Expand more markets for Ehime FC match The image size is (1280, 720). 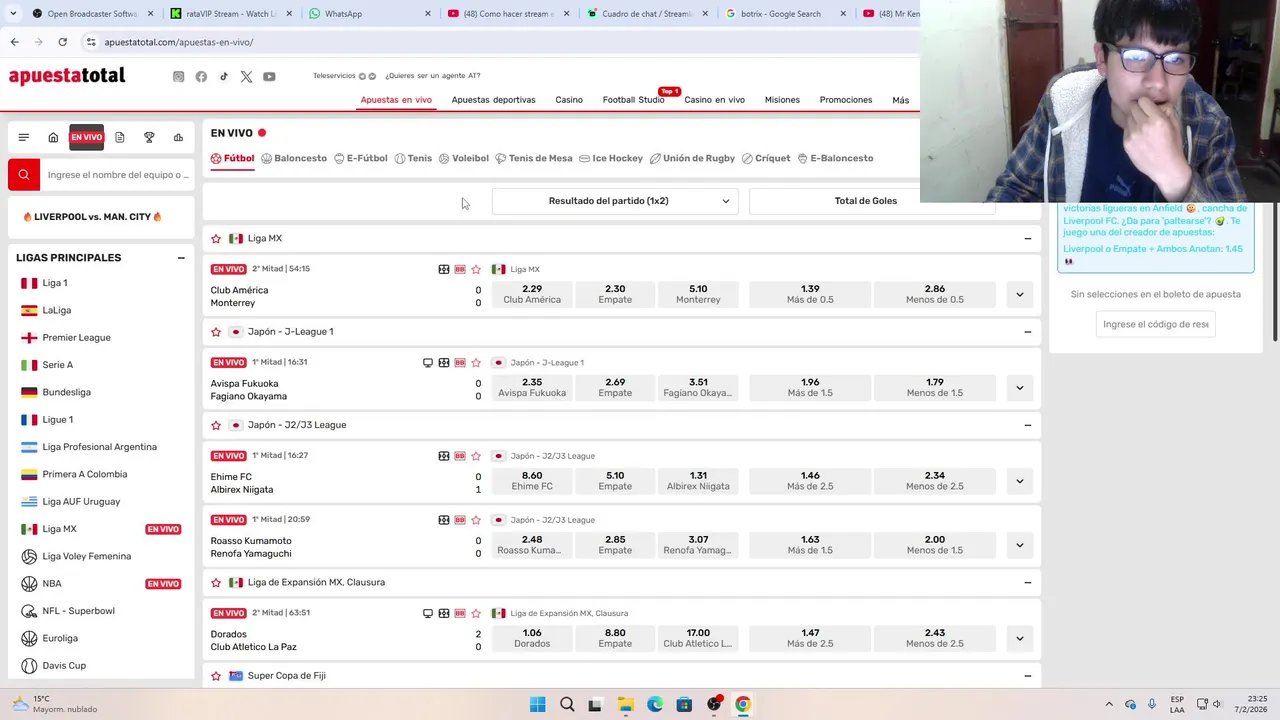tap(1019, 481)
